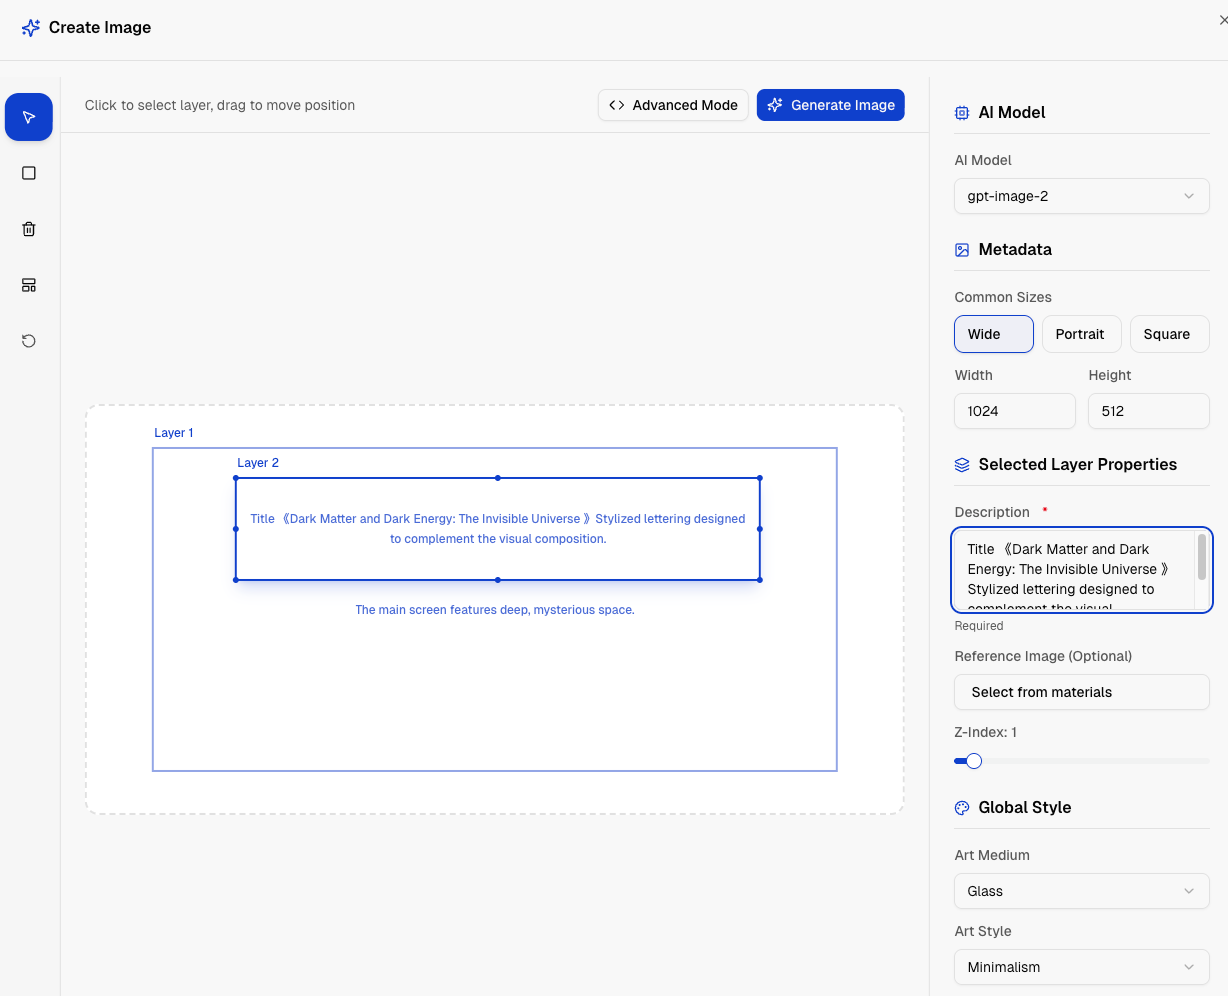Select the Portrait size option
This screenshot has width=1228, height=996.
pos(1081,334)
